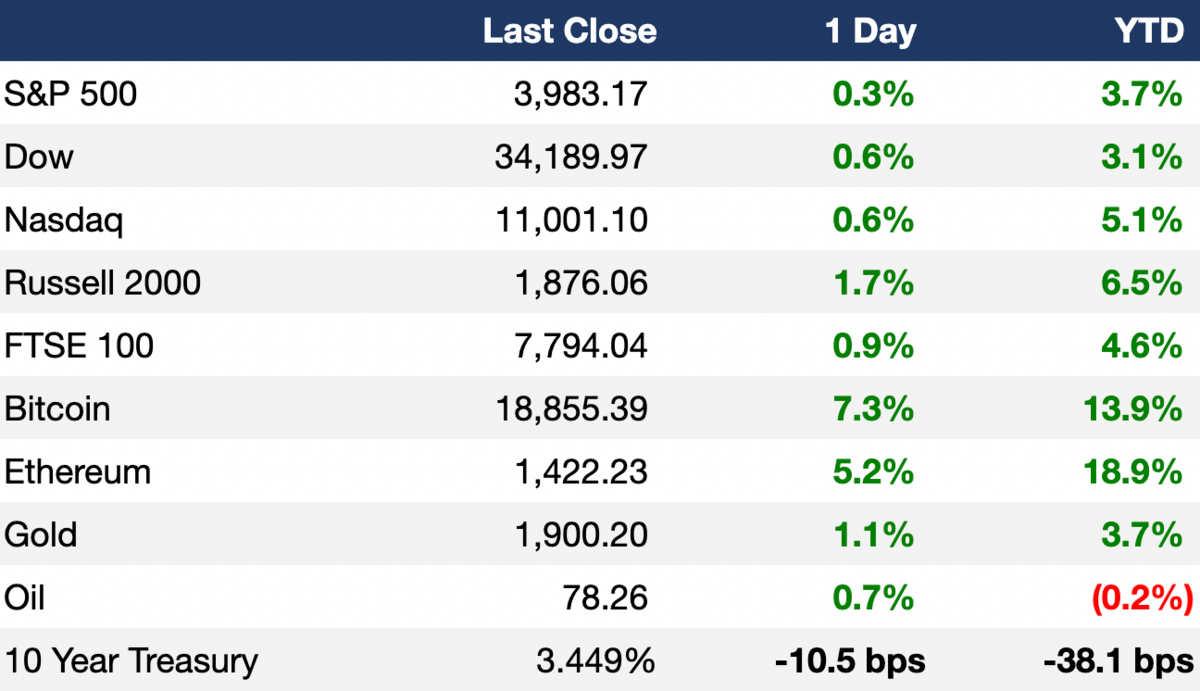Click the Dow row label
1200x691 pixels.
point(39,157)
